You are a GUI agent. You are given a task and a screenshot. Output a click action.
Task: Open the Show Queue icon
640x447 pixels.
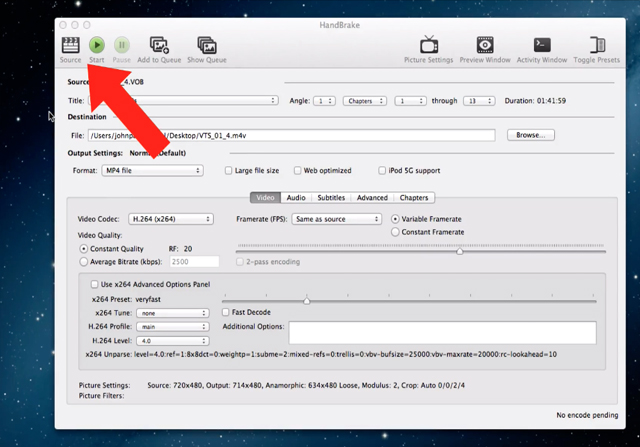[207, 45]
